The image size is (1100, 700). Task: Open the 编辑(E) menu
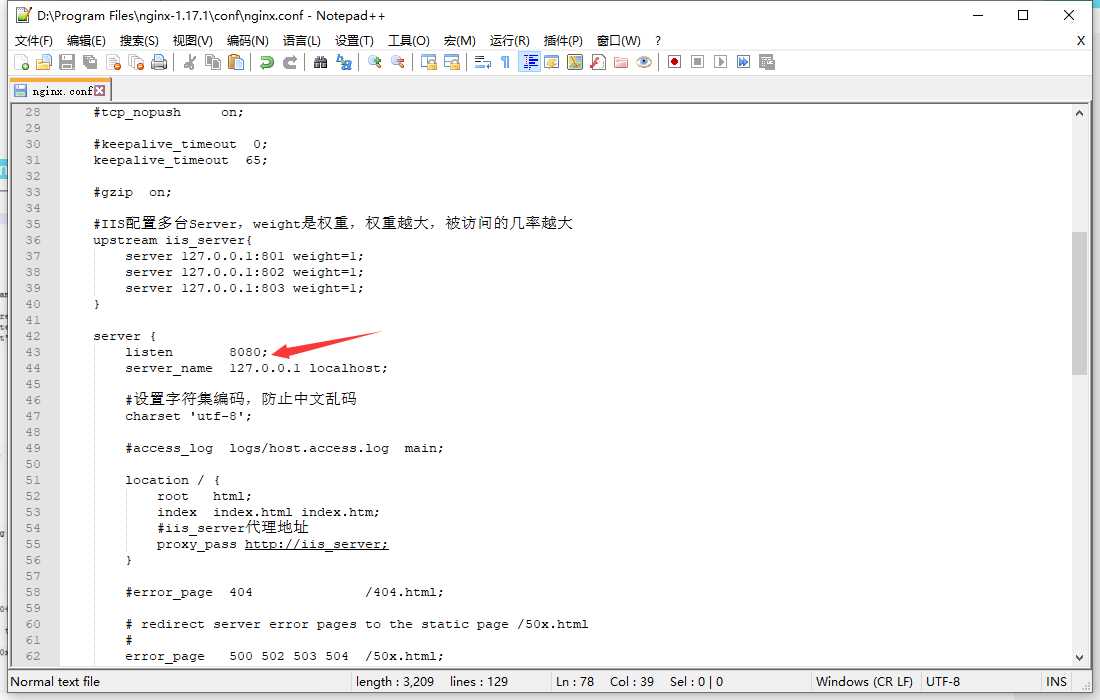click(86, 41)
